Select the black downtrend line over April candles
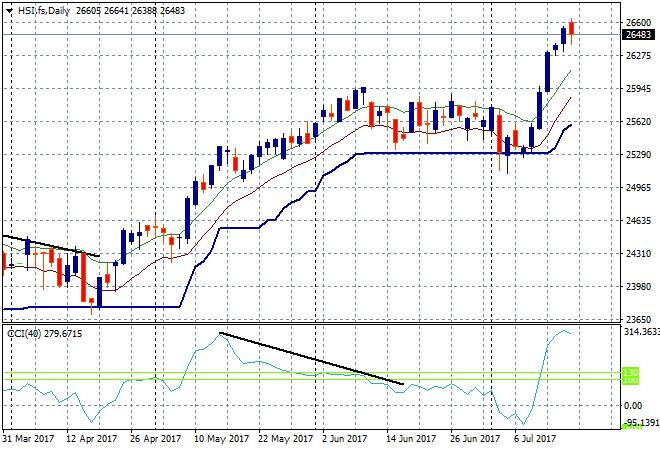 click(x=51, y=246)
